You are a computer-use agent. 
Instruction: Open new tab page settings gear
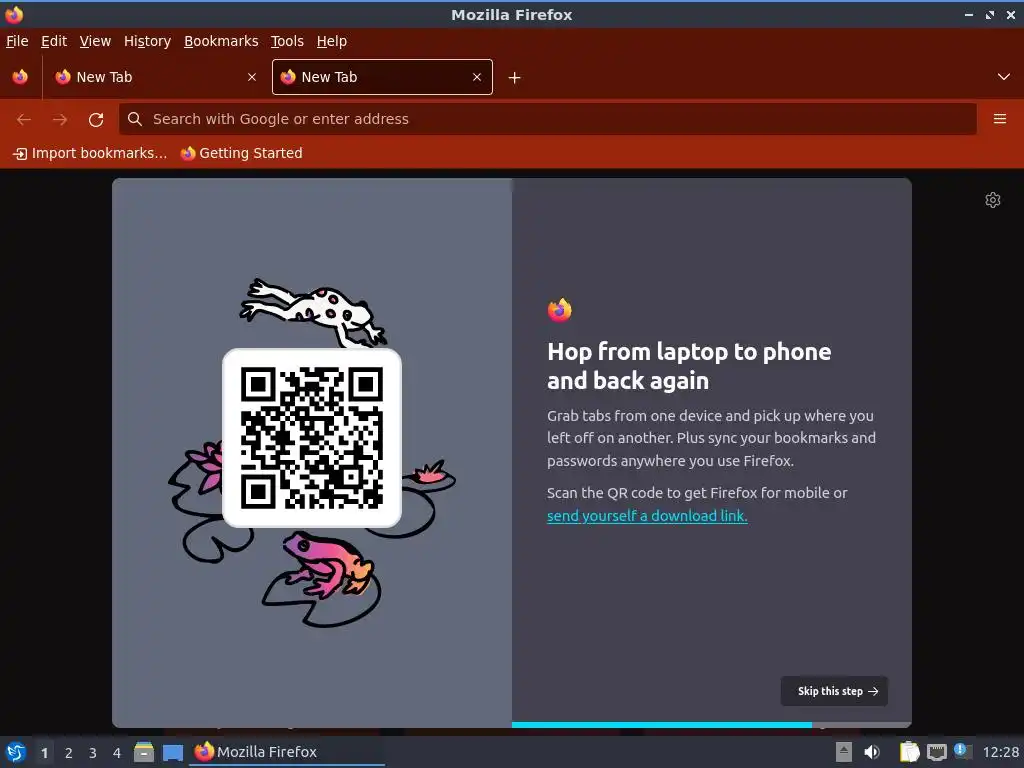click(993, 200)
